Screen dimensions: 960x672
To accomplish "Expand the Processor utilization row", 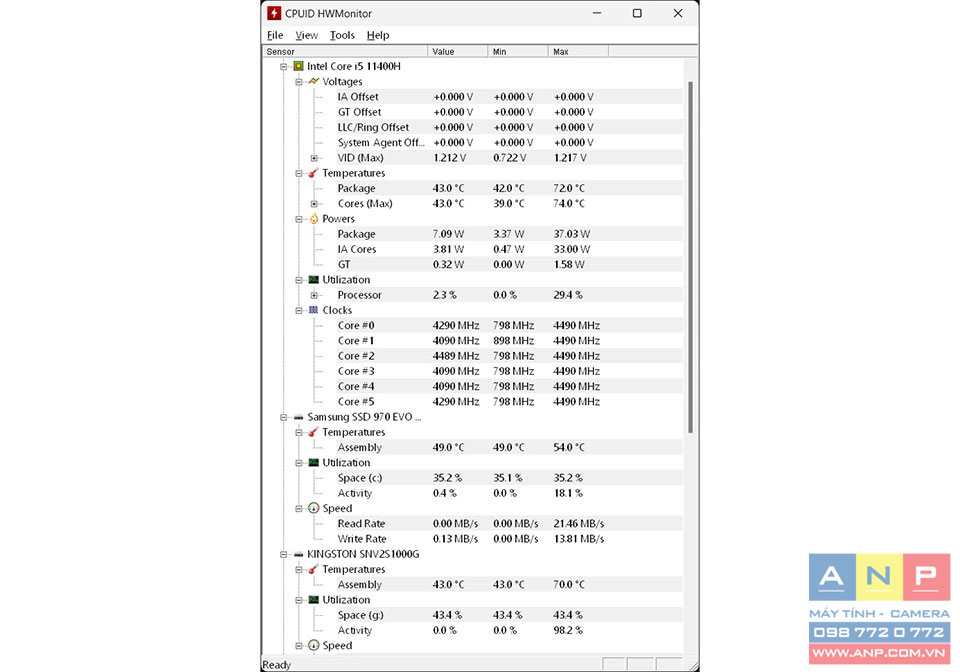I will [x=314, y=295].
